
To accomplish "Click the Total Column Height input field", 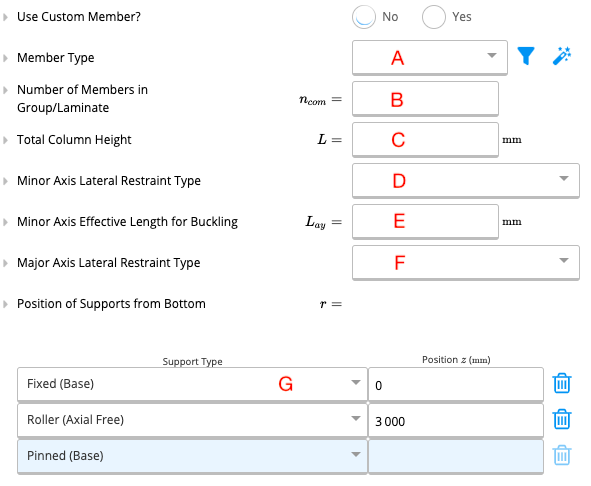I will 425,140.
